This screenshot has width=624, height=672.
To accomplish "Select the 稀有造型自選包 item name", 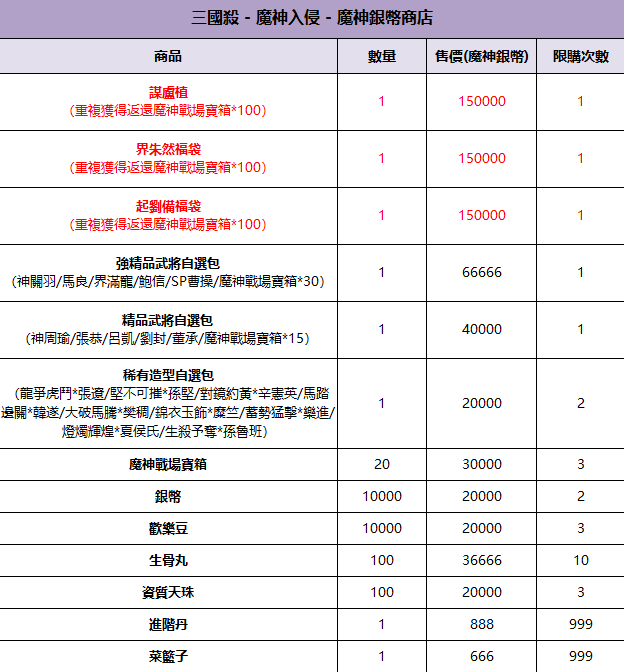I will click(x=168, y=374).
